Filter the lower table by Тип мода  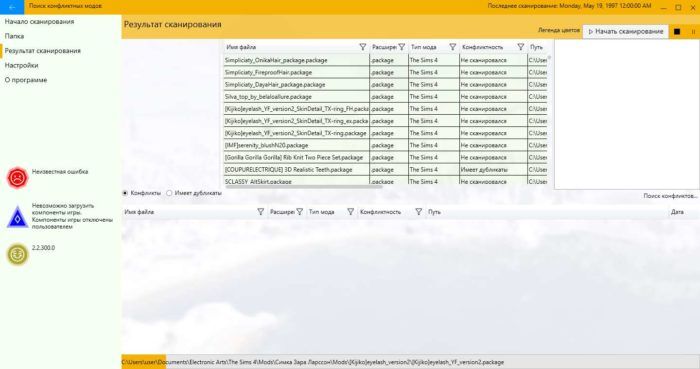350,212
